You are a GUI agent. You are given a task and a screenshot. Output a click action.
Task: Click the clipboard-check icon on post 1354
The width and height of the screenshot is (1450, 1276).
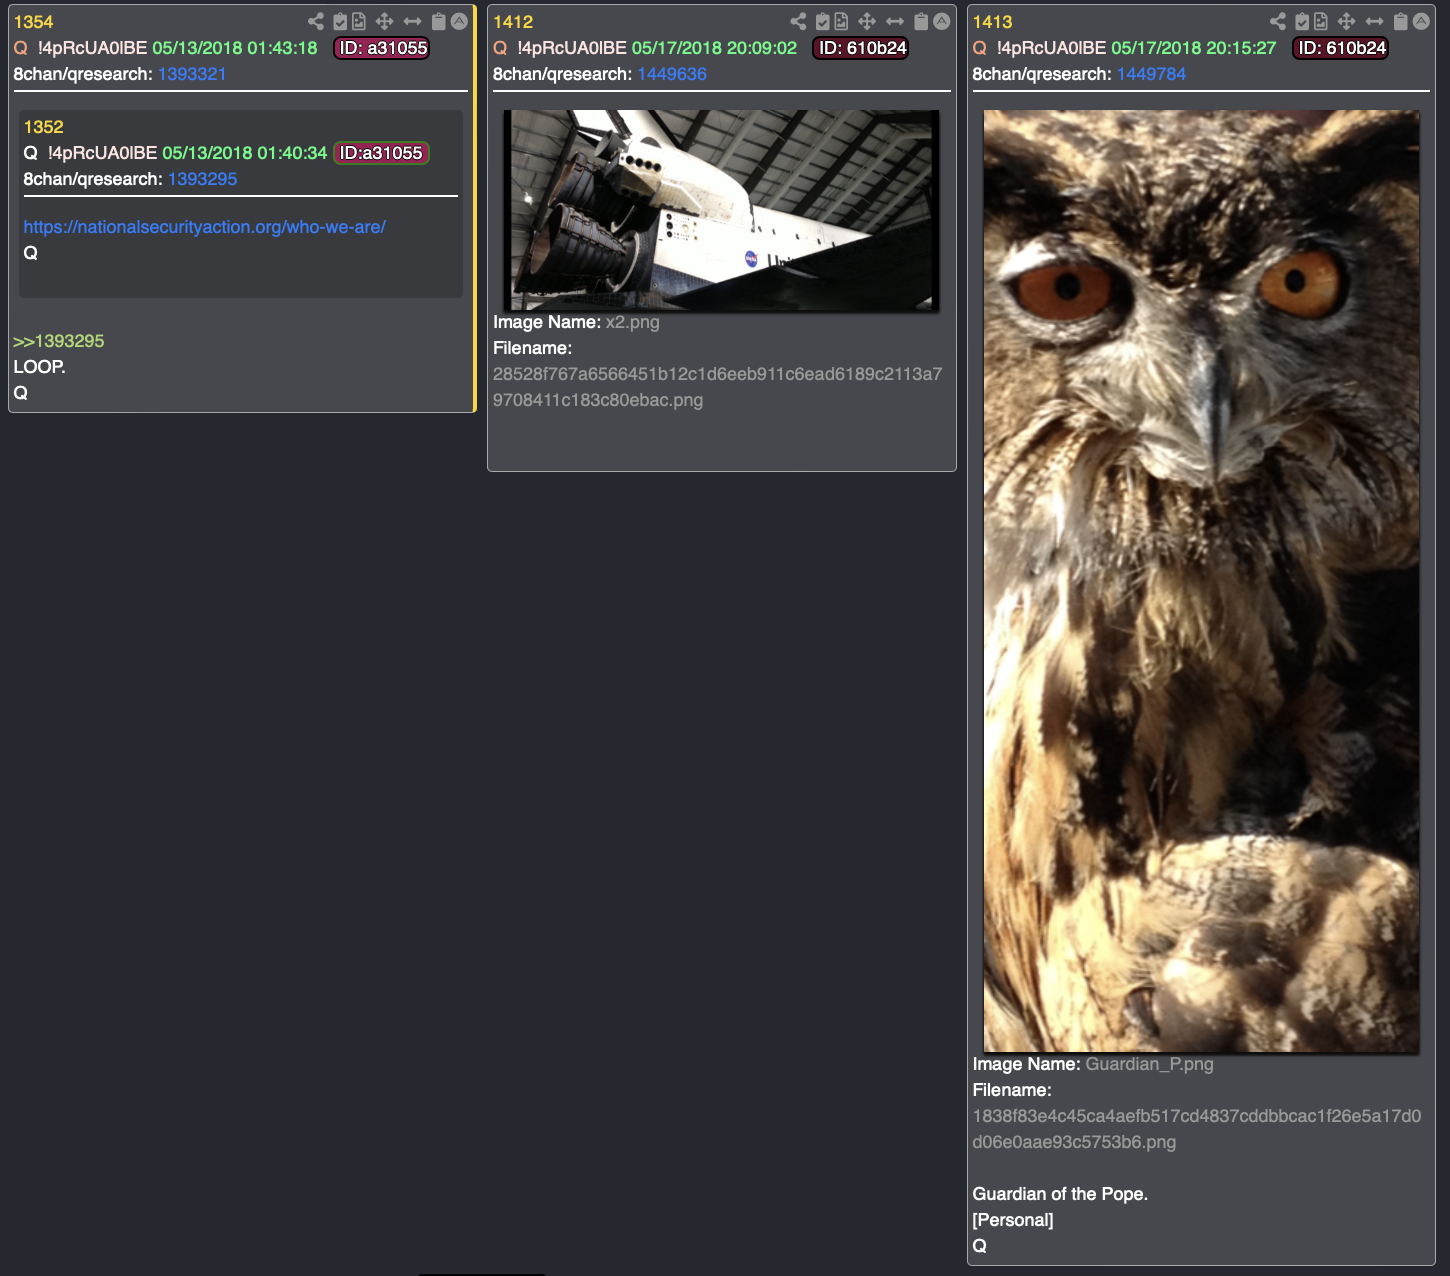coord(340,21)
